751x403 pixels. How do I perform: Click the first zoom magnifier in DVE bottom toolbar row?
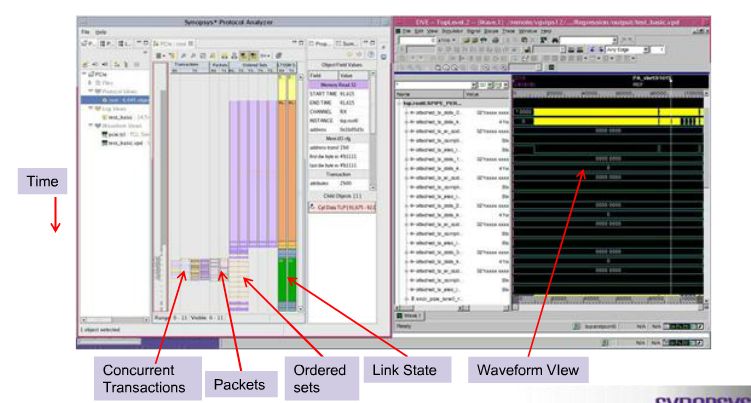pyautogui.click(x=438, y=68)
